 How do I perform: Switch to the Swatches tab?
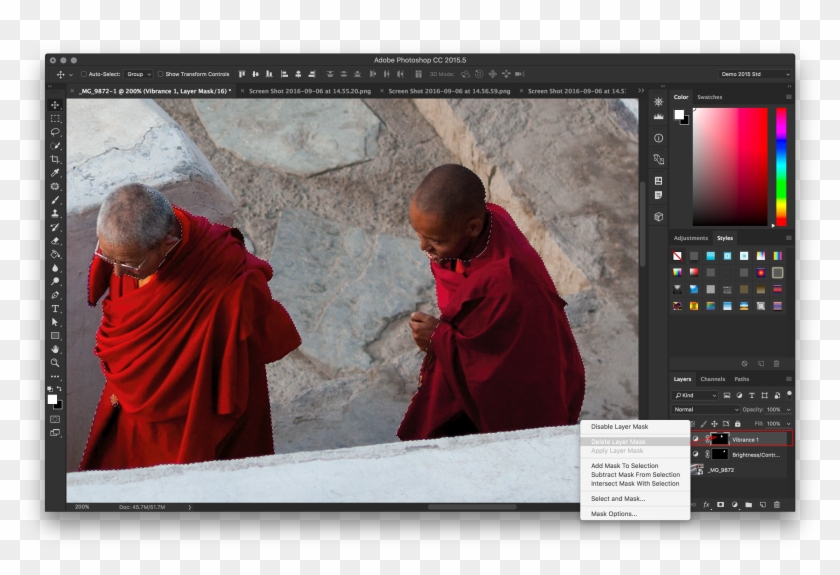click(709, 97)
